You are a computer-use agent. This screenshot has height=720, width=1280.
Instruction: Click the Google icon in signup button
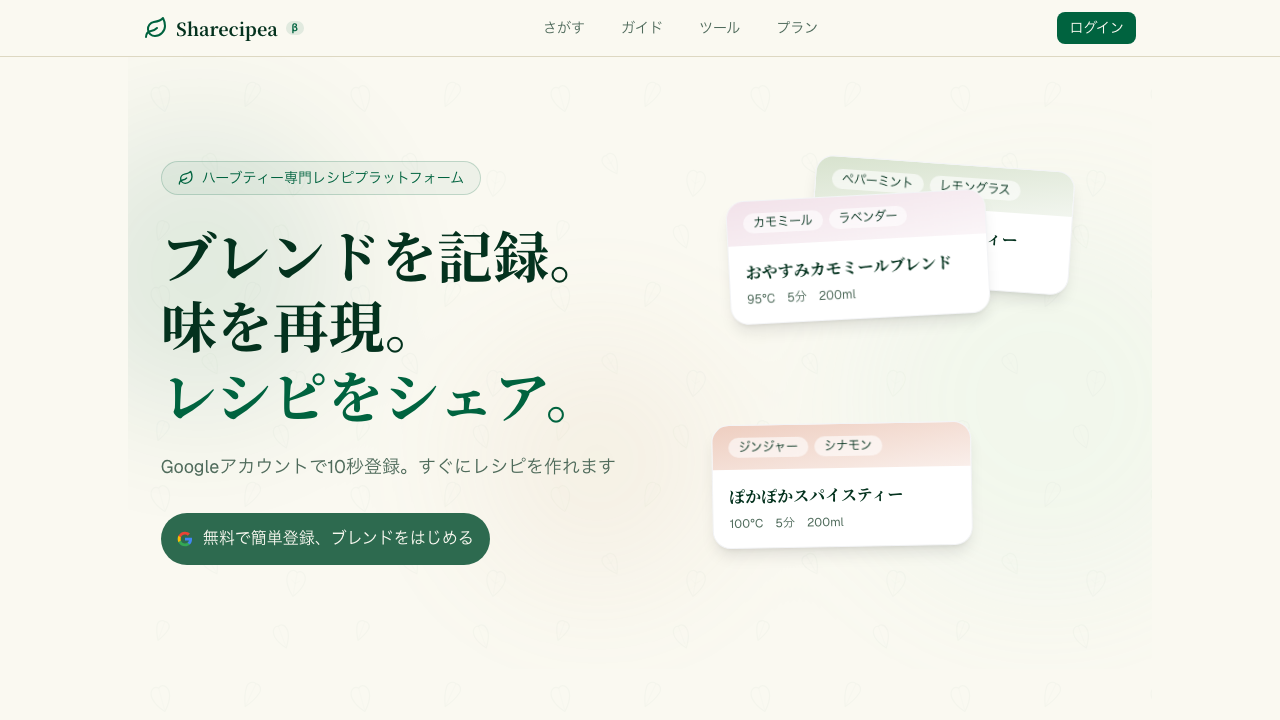coord(185,539)
